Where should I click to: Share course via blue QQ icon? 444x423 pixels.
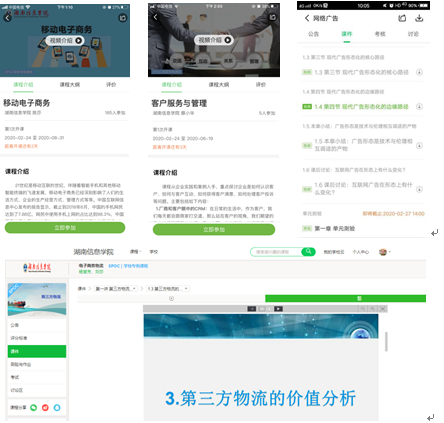57,407
